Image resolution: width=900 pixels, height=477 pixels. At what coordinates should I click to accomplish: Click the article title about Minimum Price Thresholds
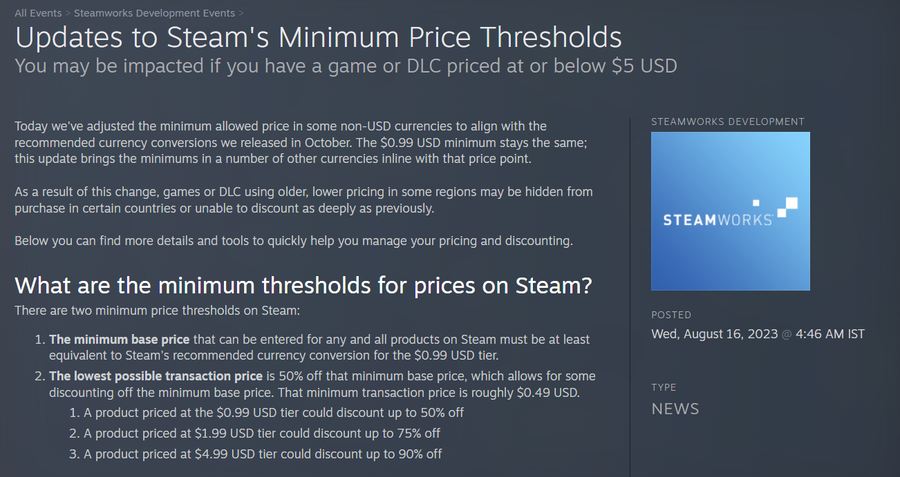[318, 38]
